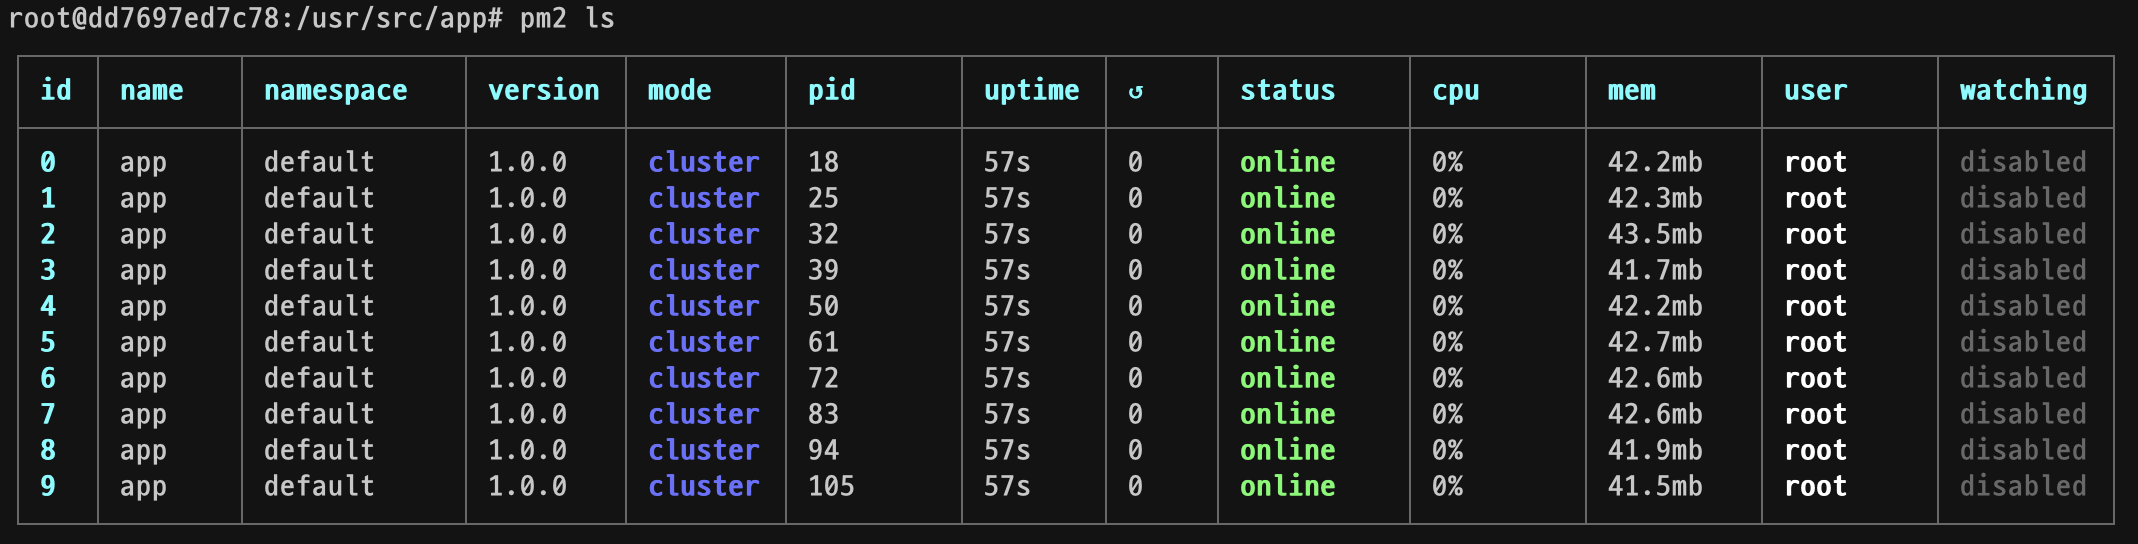Click 'cluster' mode in pid 25 row
2138x544 pixels.
click(704, 198)
